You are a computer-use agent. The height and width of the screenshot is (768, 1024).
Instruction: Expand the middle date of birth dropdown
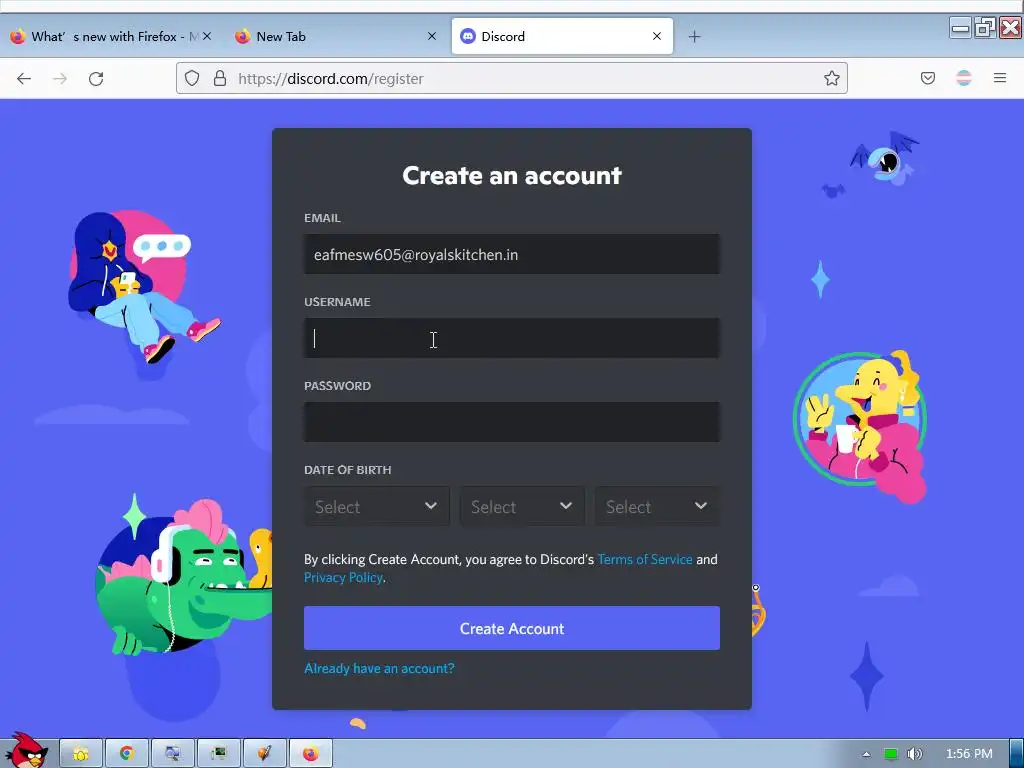pyautogui.click(x=522, y=506)
